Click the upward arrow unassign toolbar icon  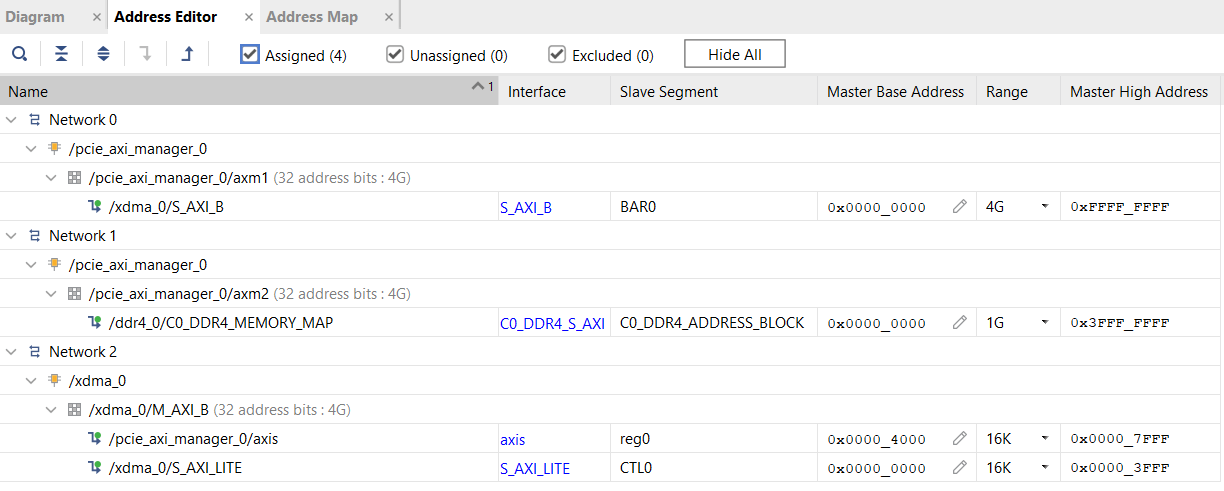tap(187, 54)
